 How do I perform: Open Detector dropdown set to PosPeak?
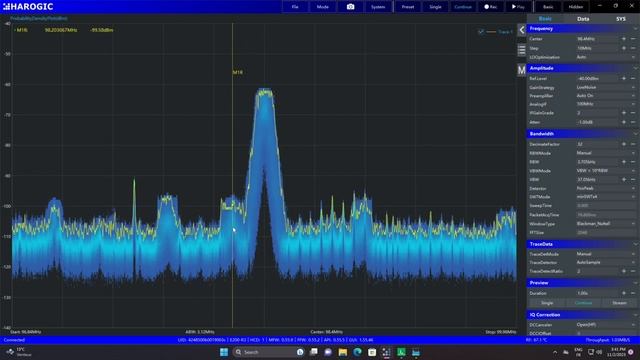(606, 189)
